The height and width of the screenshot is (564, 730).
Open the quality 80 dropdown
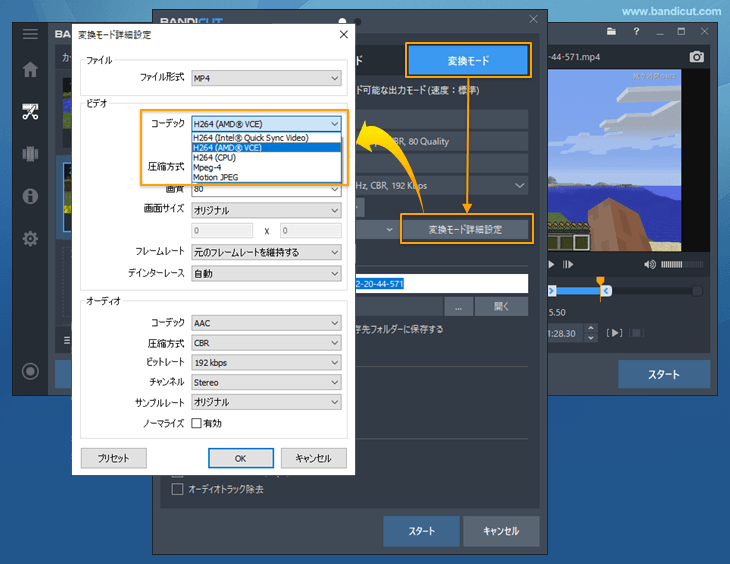pos(266,190)
